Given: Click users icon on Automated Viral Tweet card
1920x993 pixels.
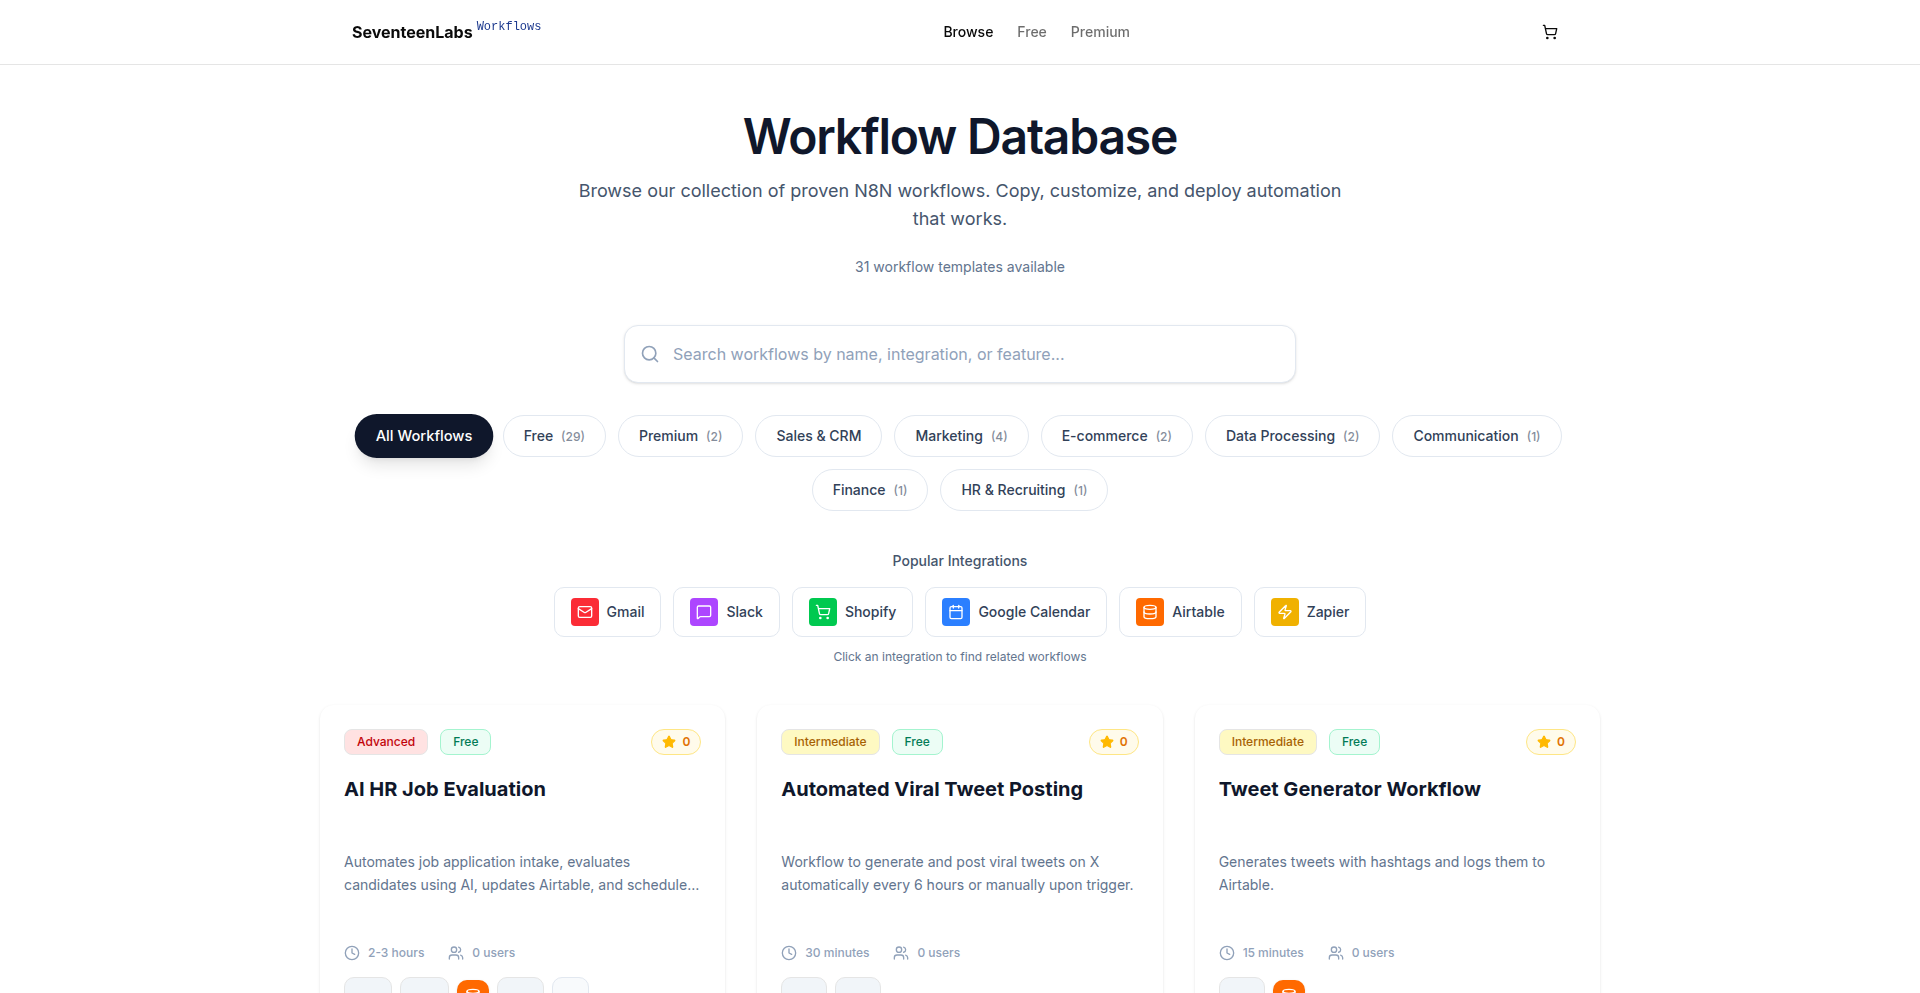Looking at the screenshot, I should pyautogui.click(x=901, y=953).
